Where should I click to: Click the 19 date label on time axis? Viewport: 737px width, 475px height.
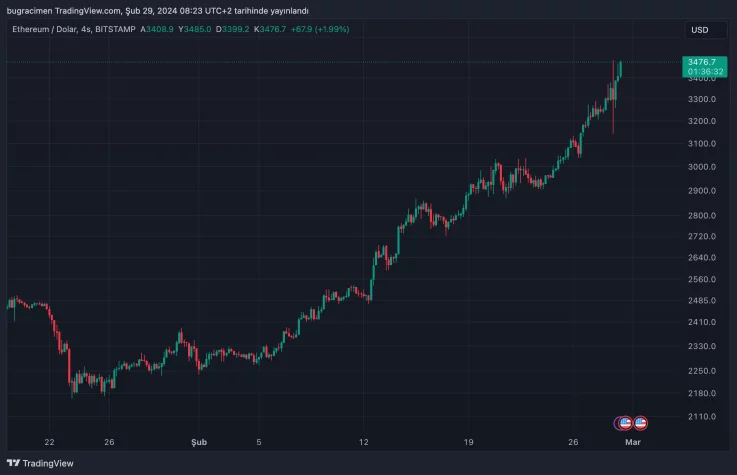(x=468, y=442)
